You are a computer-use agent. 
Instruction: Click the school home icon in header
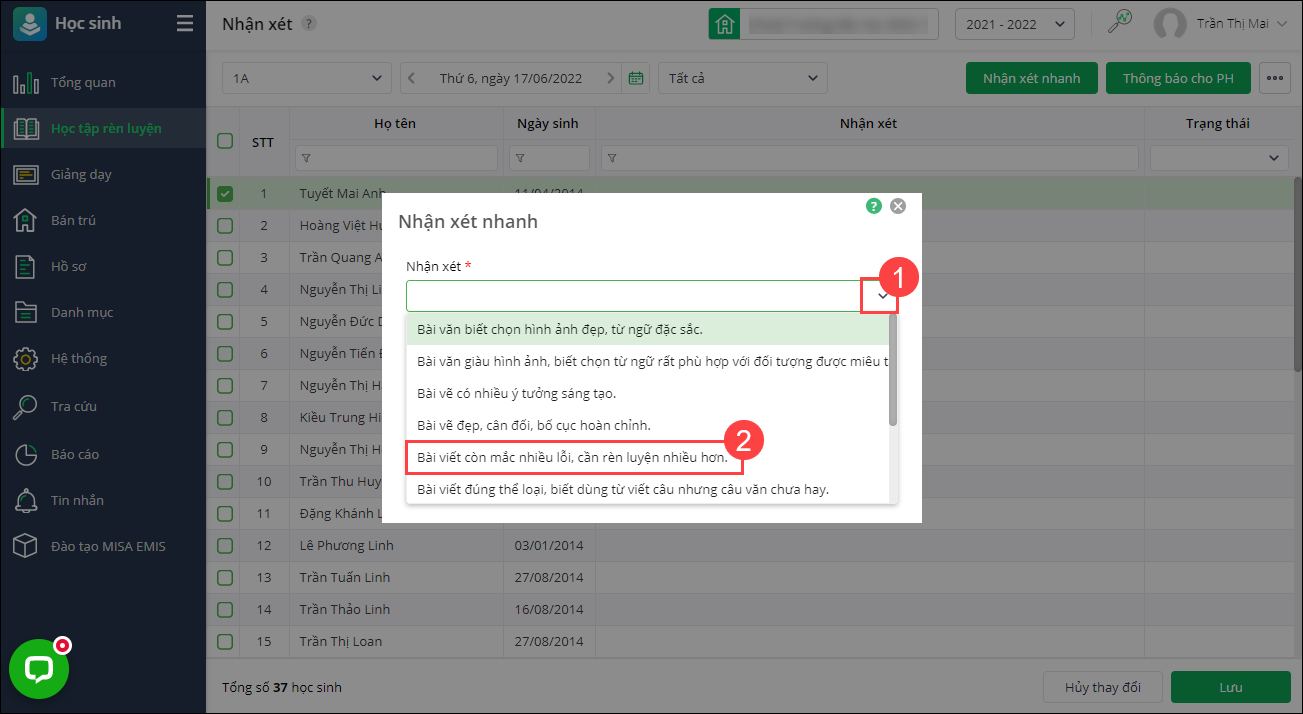(x=725, y=24)
